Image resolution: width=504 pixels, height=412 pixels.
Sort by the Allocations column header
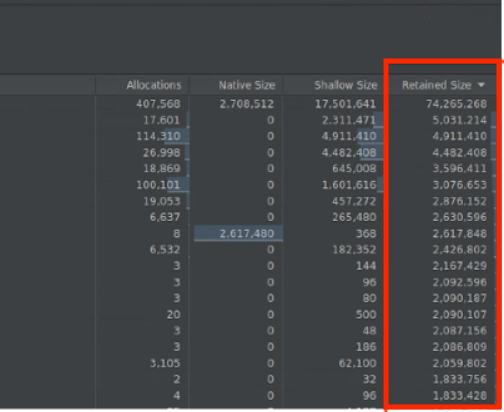tap(154, 85)
